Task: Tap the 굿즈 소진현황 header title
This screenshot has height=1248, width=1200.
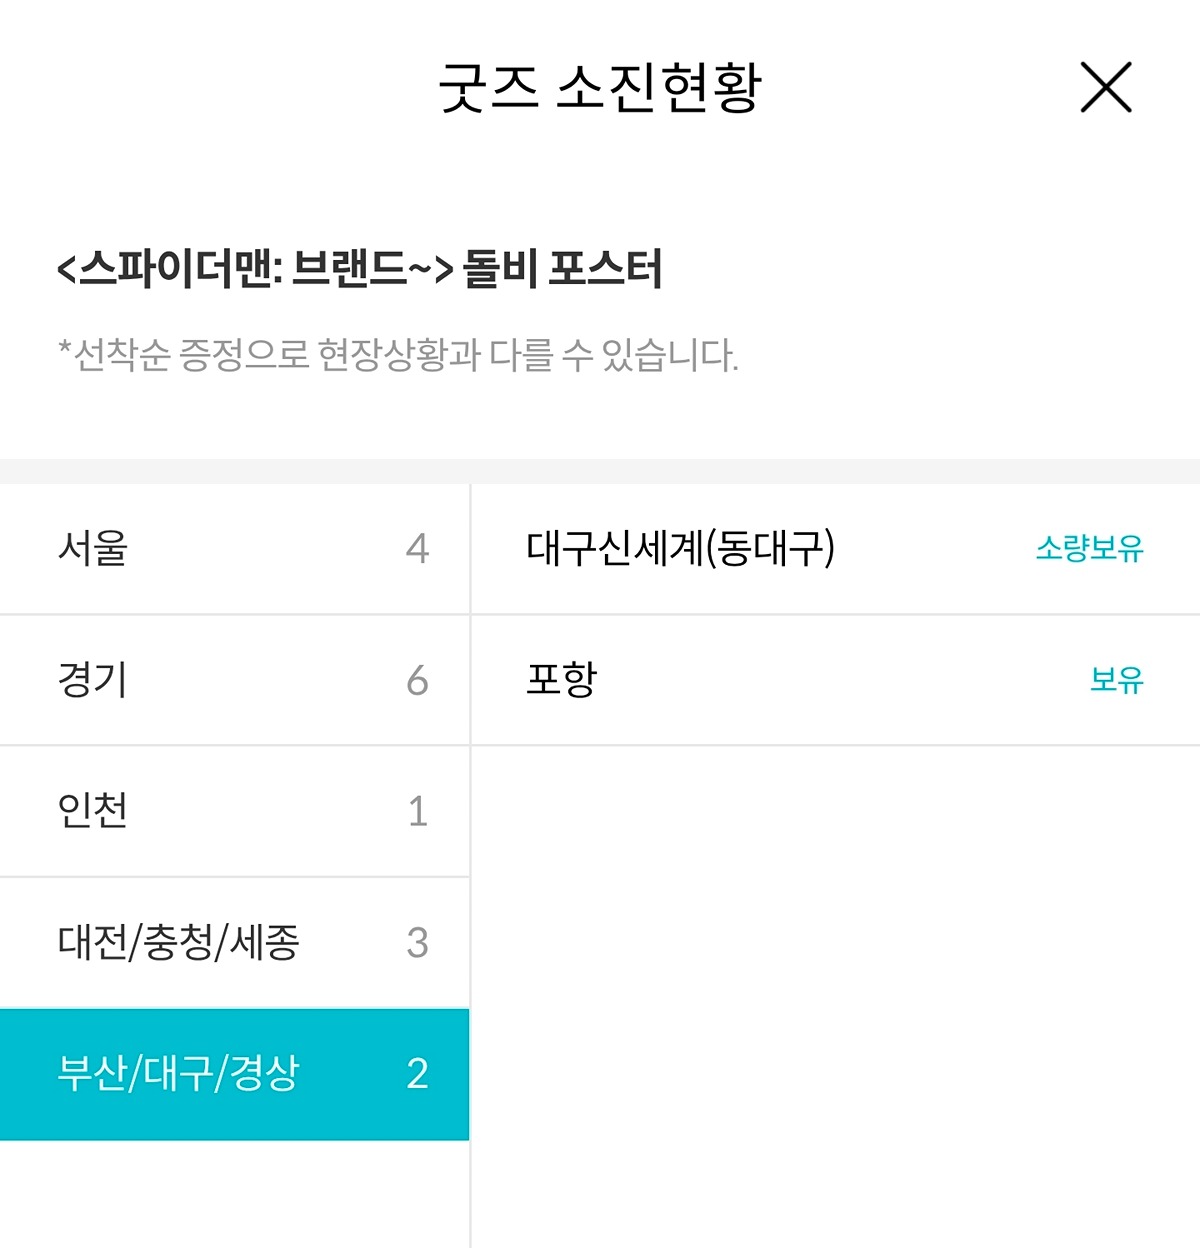Action: coord(600,88)
